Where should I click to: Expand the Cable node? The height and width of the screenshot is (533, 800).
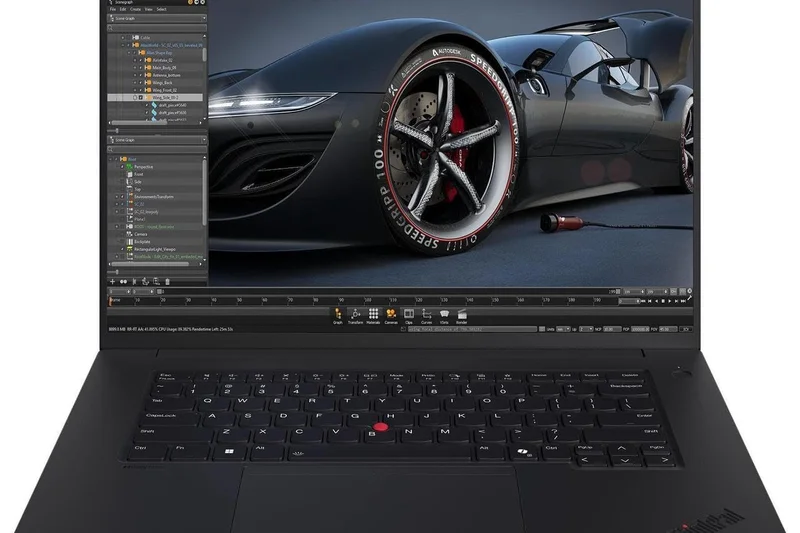pos(122,38)
